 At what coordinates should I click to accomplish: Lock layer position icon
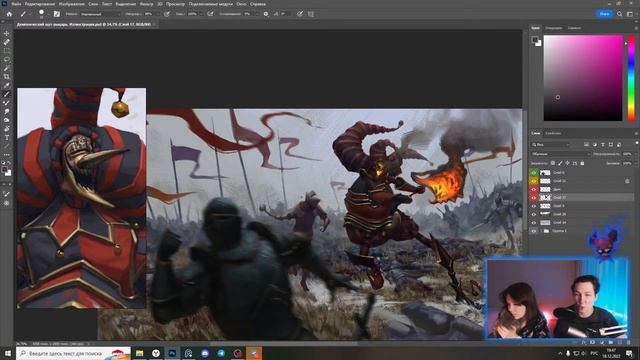(567, 163)
